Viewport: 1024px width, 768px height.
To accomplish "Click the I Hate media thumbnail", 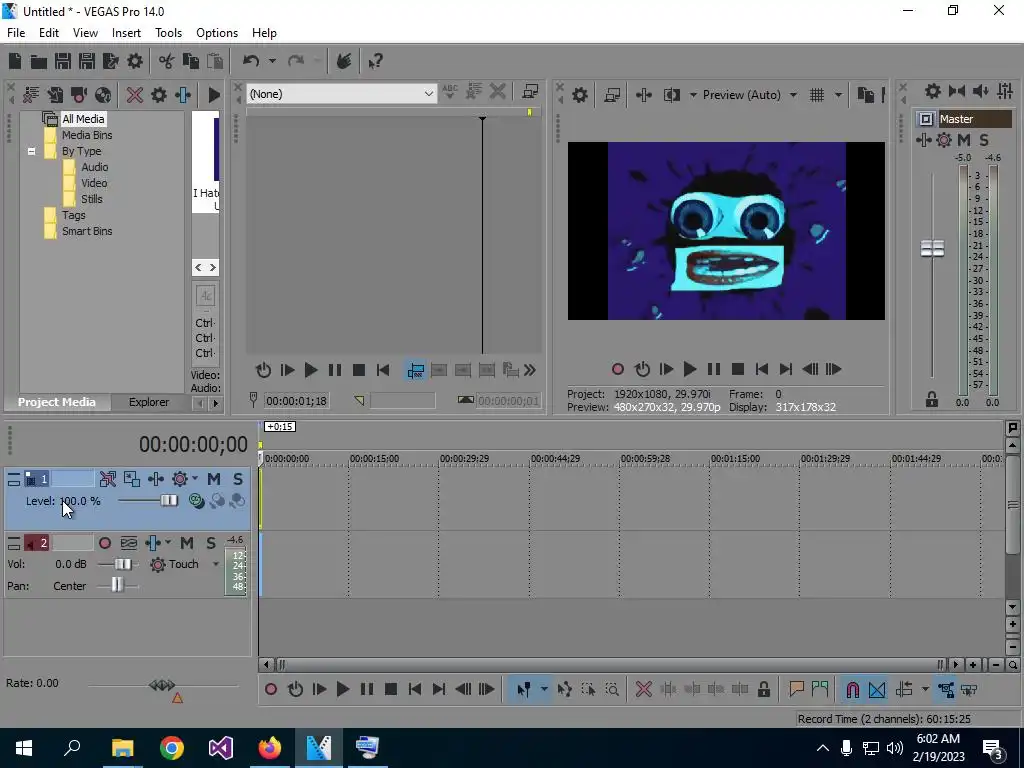I will [206, 162].
